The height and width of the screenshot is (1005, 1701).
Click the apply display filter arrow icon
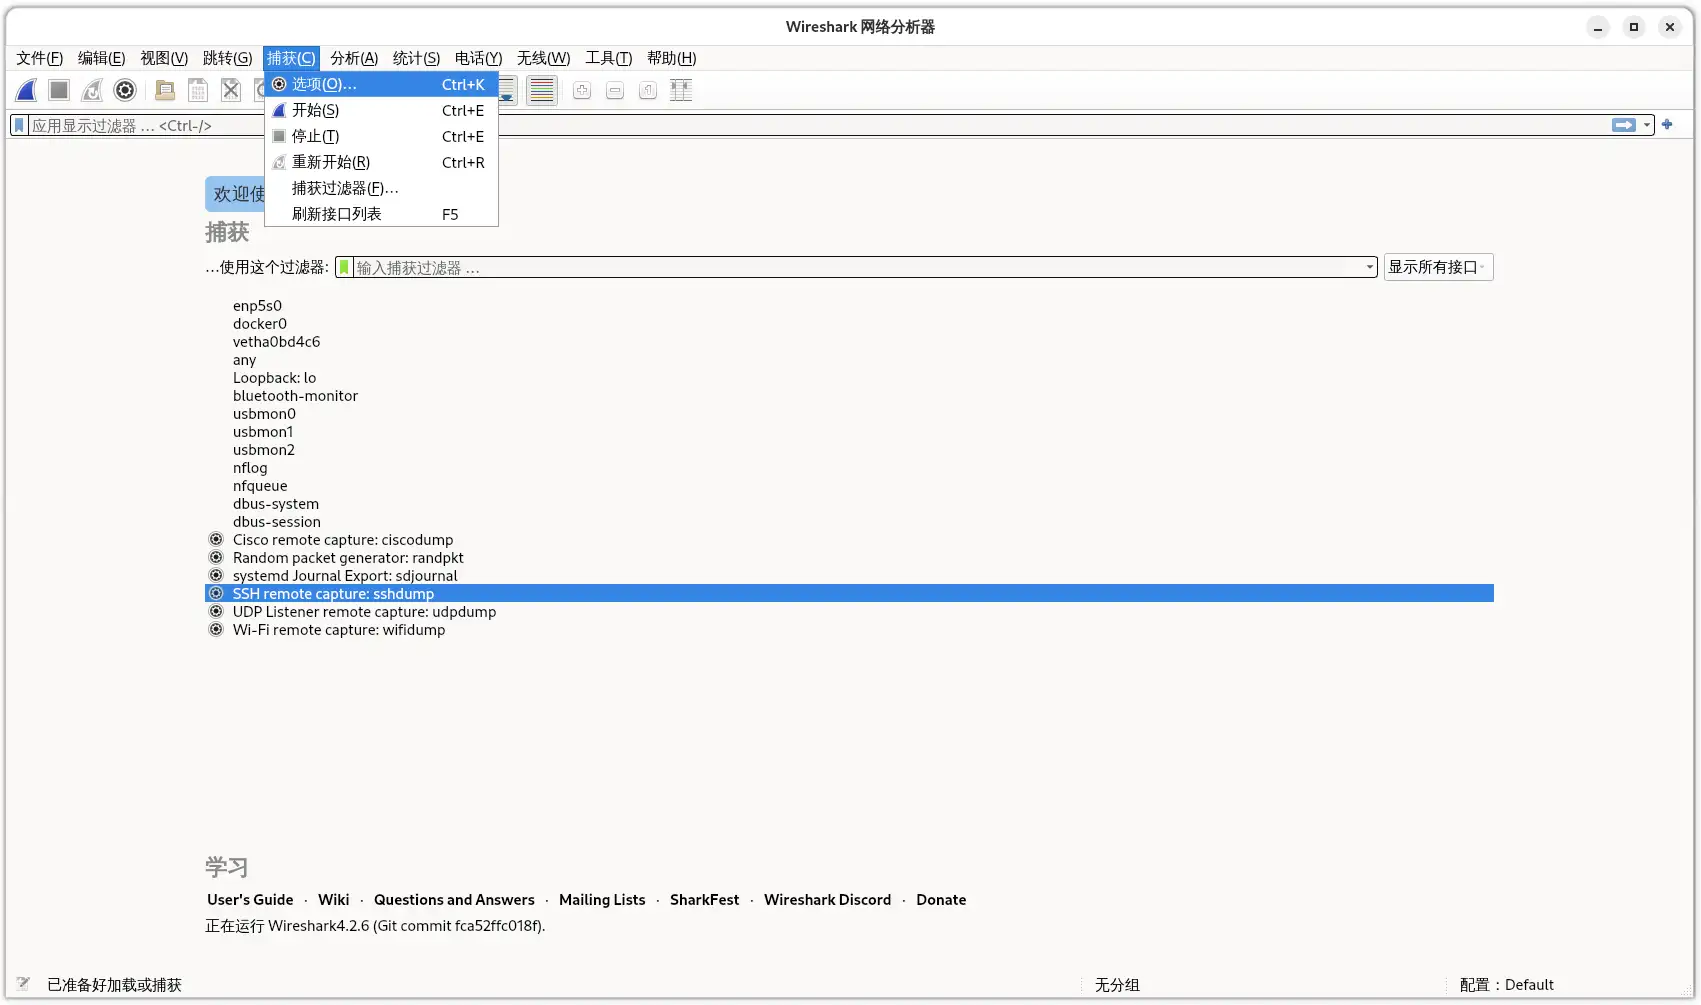[x=1624, y=125]
